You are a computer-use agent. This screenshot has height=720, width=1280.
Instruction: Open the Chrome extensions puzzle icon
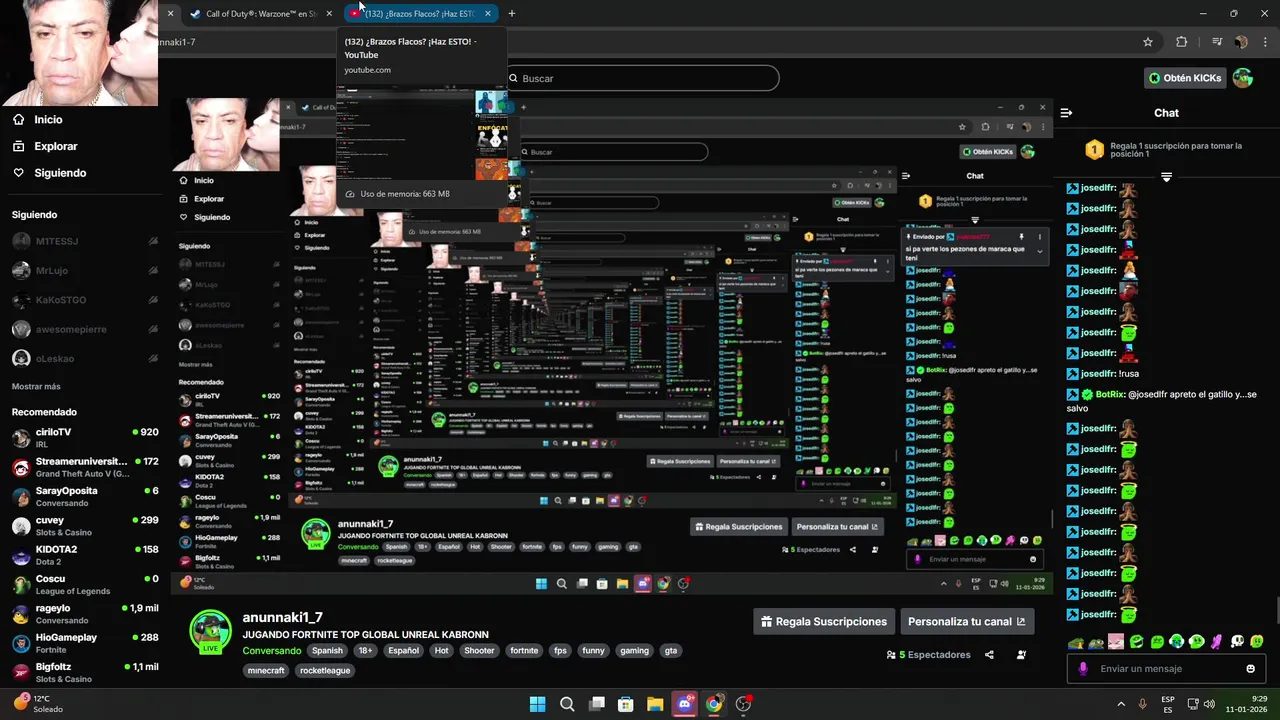click(1182, 42)
